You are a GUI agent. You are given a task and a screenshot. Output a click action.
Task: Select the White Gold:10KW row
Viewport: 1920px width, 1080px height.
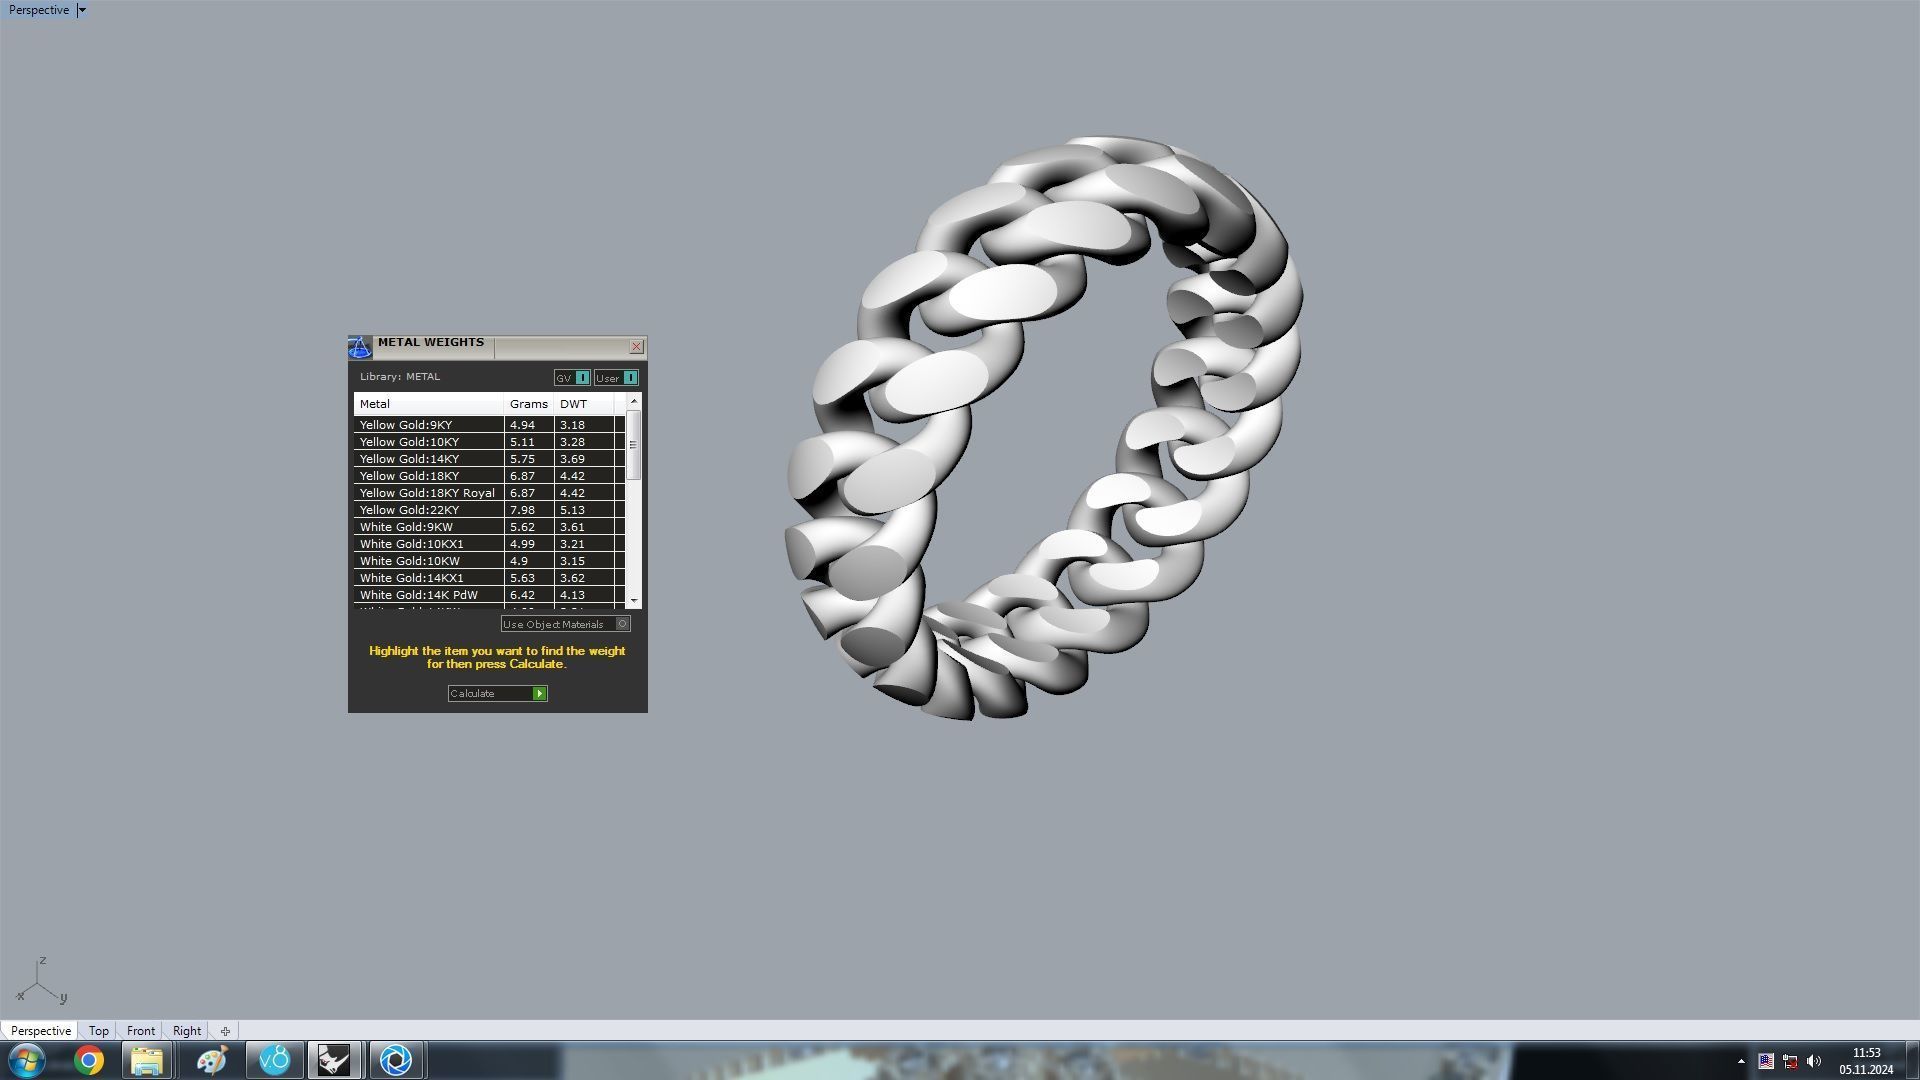pos(490,561)
